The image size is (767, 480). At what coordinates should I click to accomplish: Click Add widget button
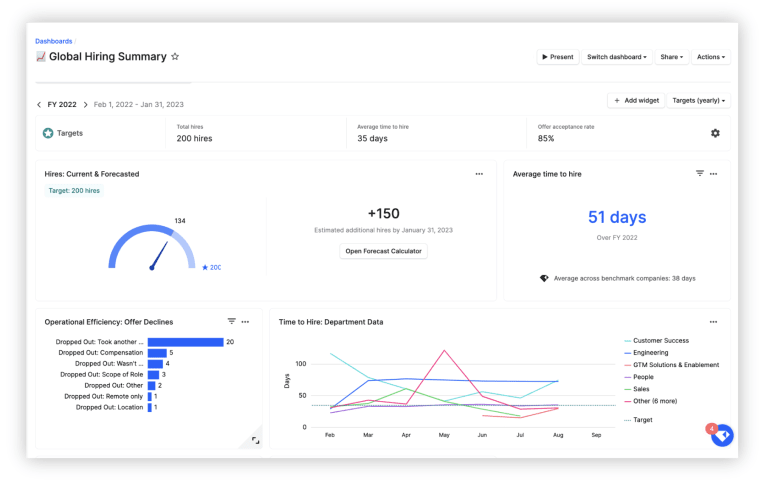tap(636, 101)
